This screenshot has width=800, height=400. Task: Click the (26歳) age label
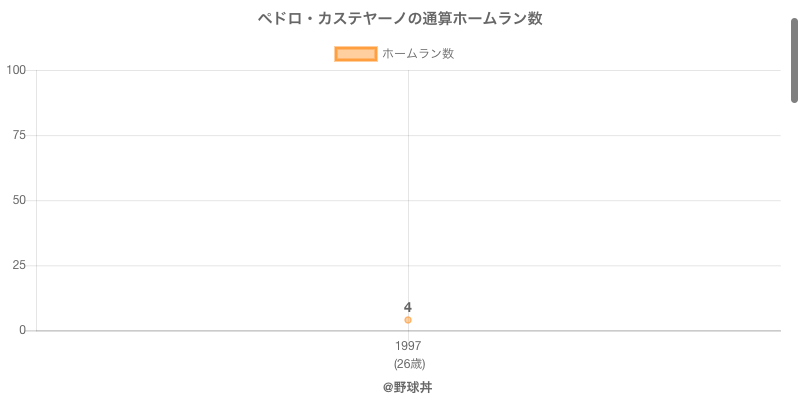tap(409, 364)
